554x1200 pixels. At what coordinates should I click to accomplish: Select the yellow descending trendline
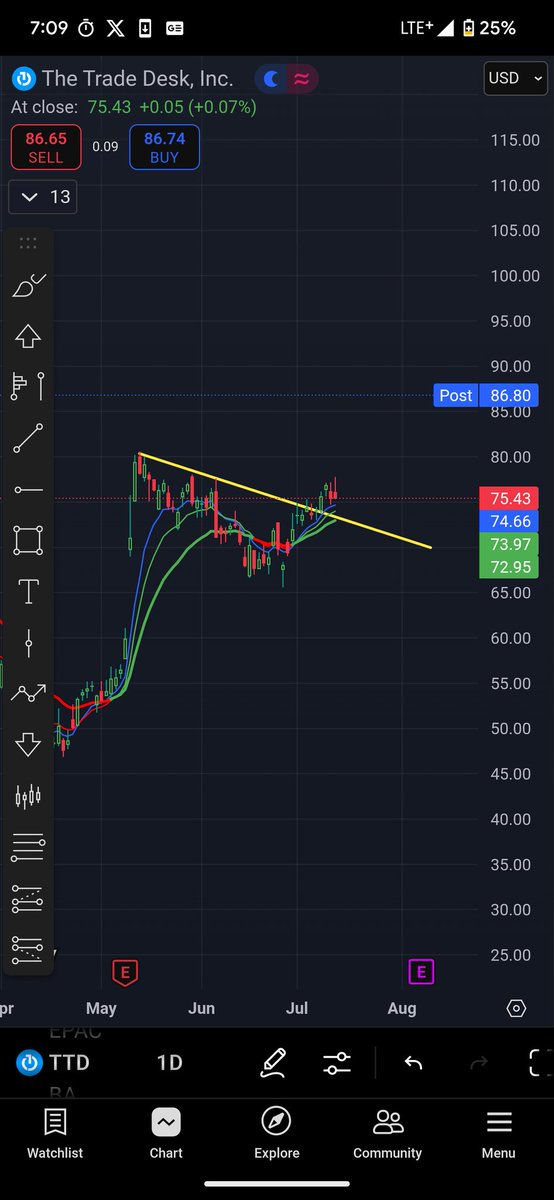coord(285,500)
